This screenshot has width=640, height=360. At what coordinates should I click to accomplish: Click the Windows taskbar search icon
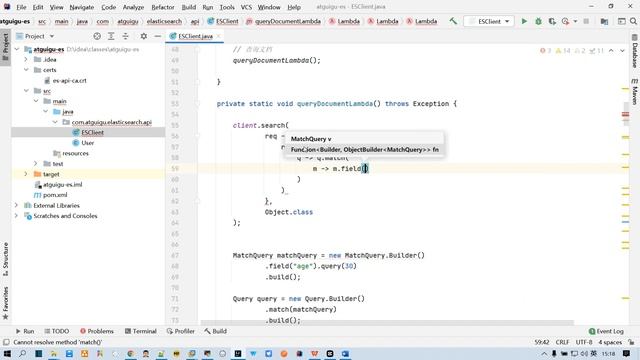(x=22, y=353)
